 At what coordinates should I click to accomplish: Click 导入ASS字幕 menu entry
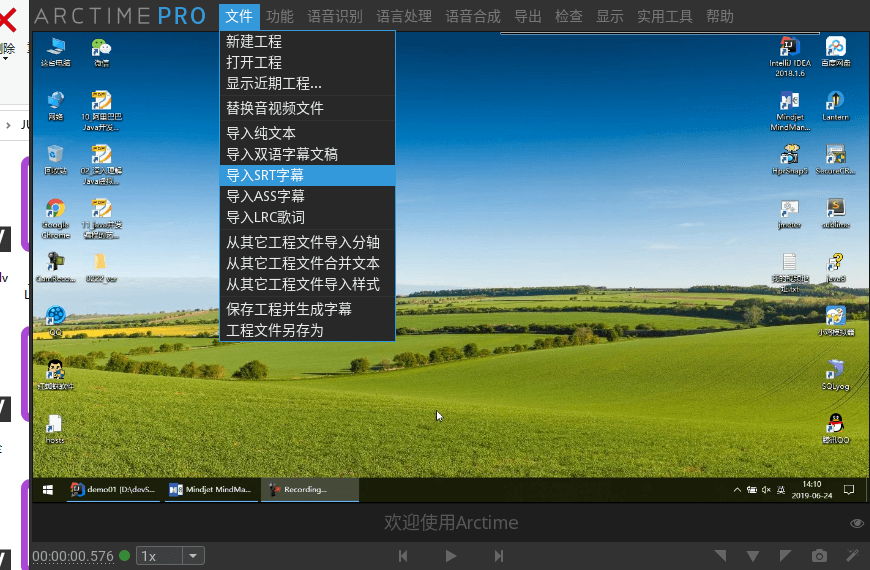pyautogui.click(x=265, y=196)
